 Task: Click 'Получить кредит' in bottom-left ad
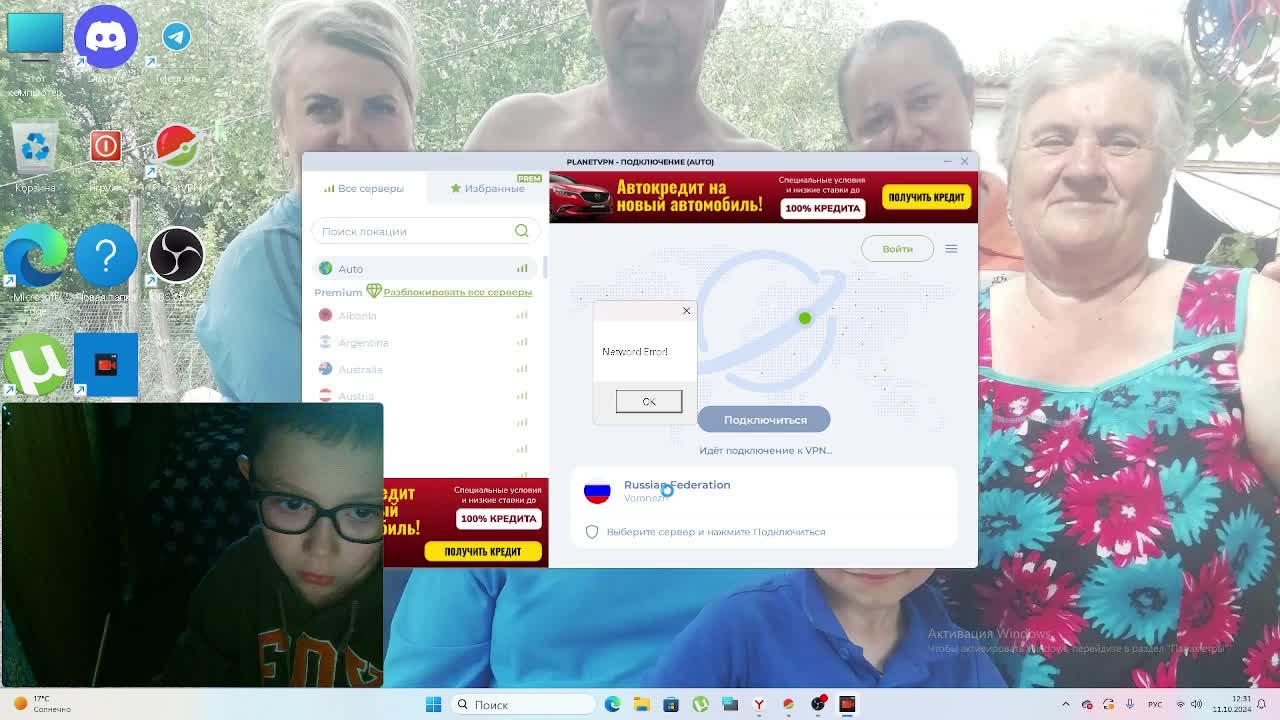click(483, 551)
